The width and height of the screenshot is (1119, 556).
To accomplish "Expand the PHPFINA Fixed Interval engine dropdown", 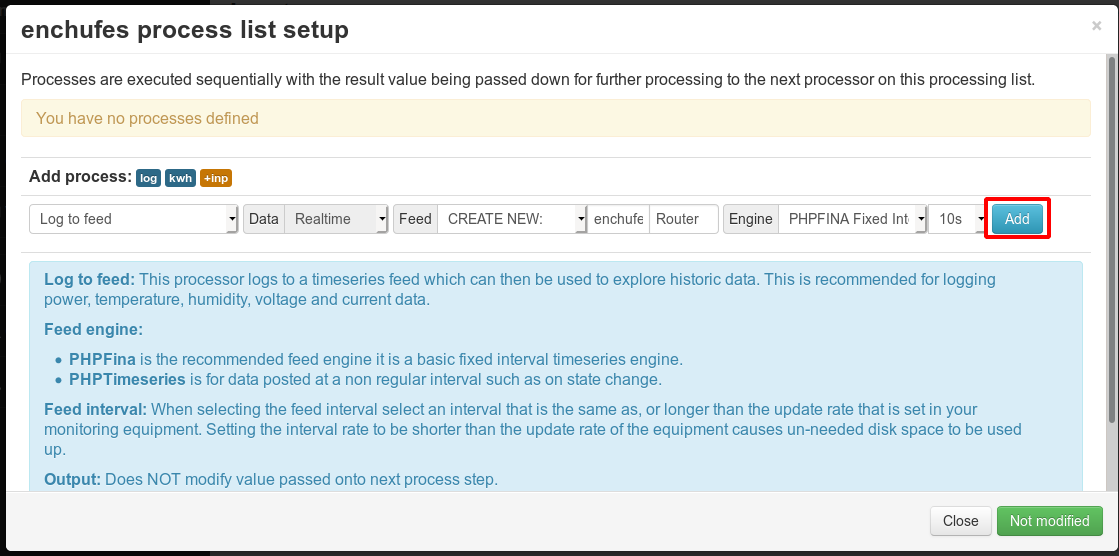I will click(851, 219).
